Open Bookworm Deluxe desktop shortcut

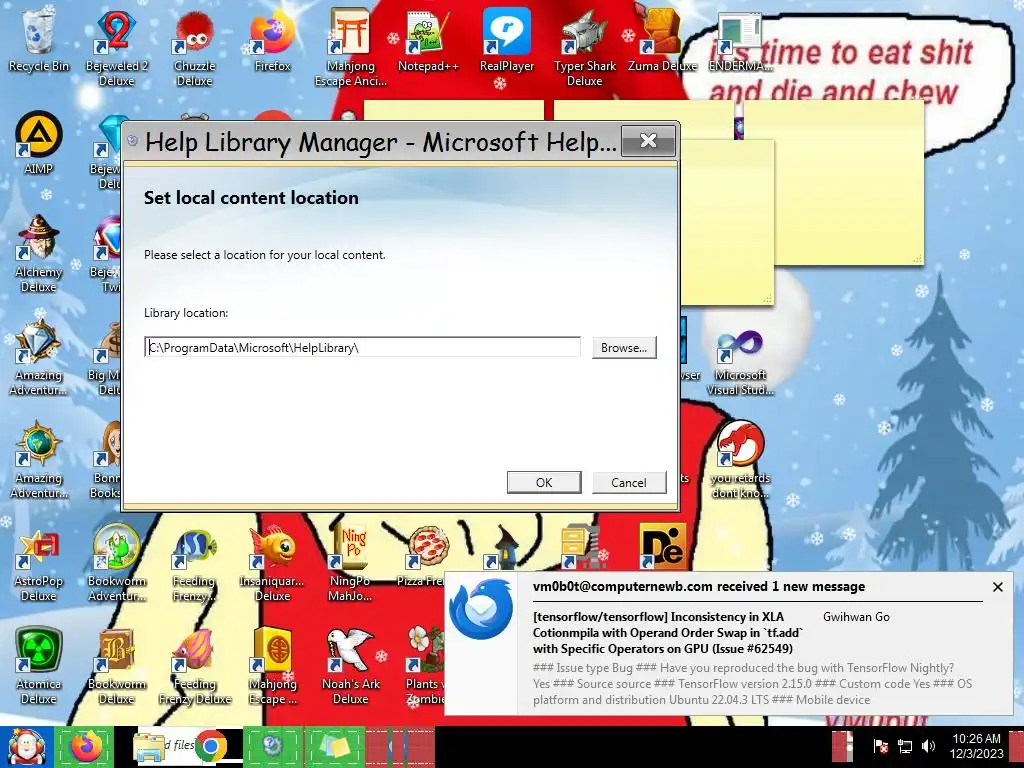click(116, 666)
